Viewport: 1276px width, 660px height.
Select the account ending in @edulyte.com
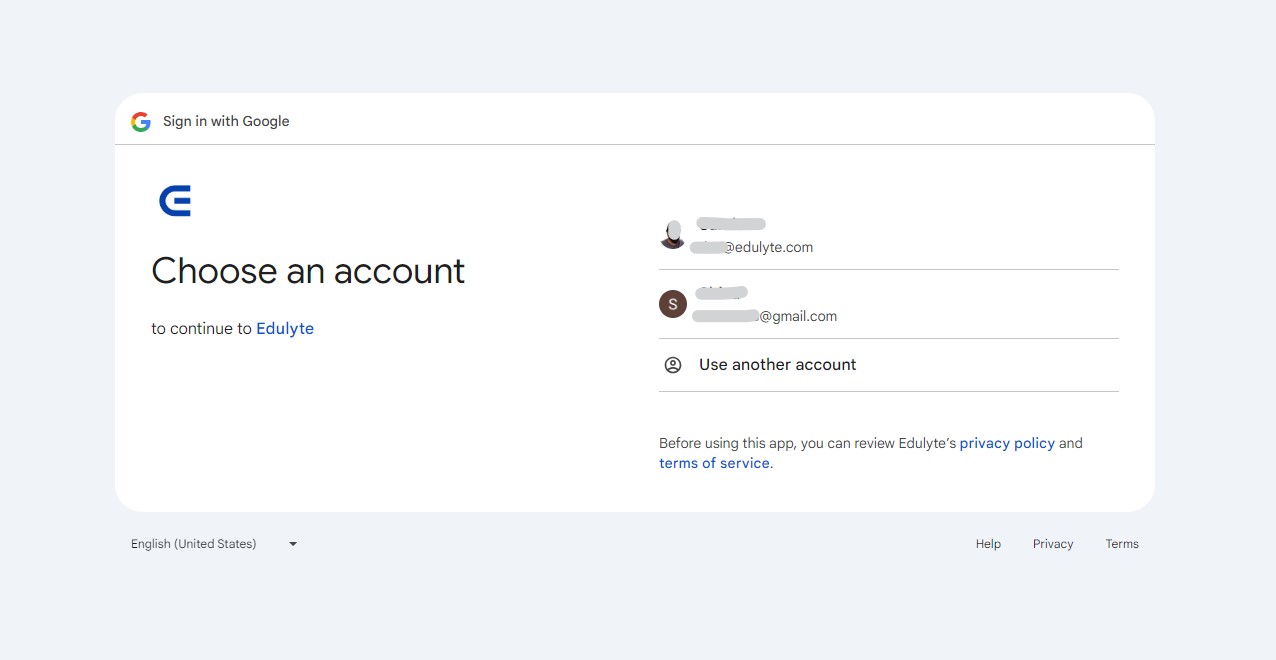(x=889, y=235)
